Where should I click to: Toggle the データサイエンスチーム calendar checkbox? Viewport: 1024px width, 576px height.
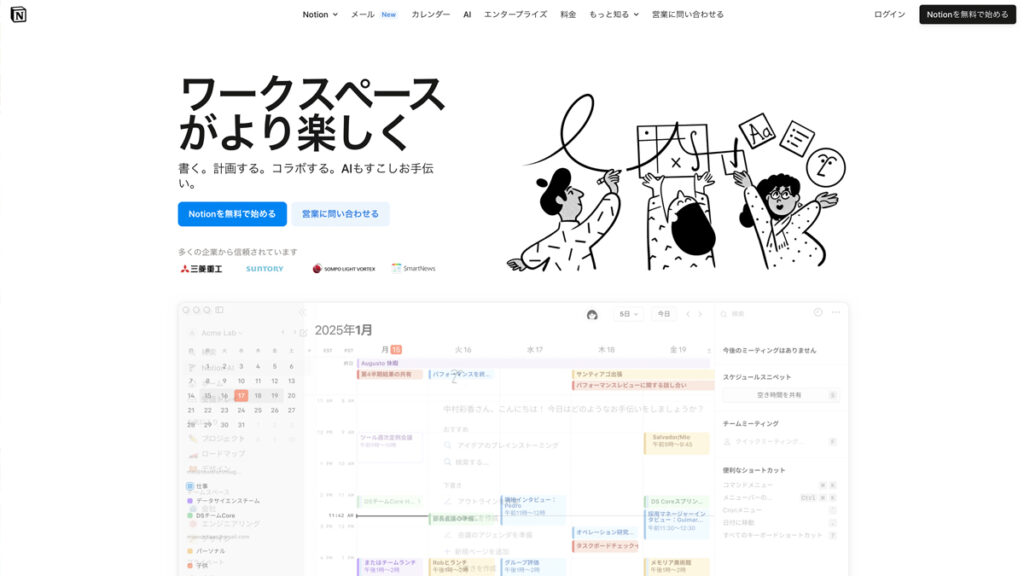click(190, 501)
